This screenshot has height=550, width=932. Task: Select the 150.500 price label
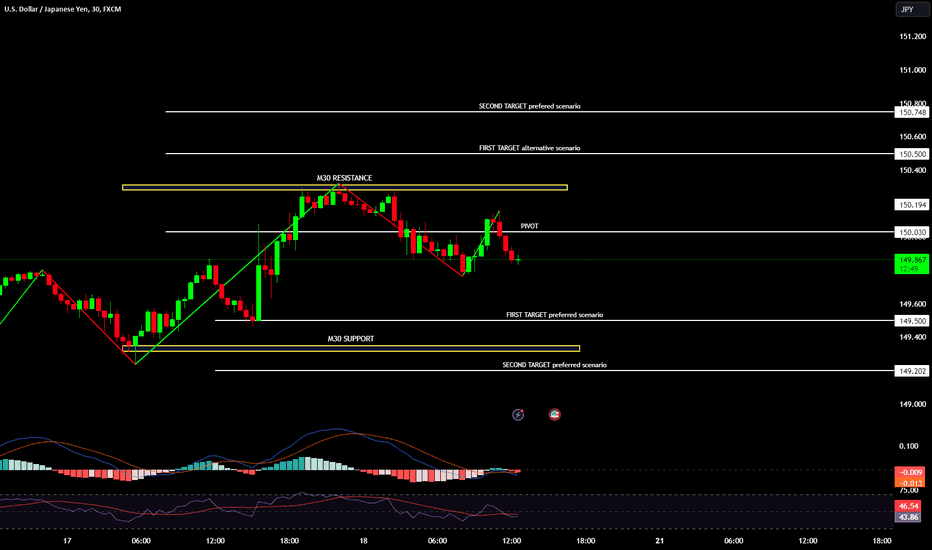912,154
